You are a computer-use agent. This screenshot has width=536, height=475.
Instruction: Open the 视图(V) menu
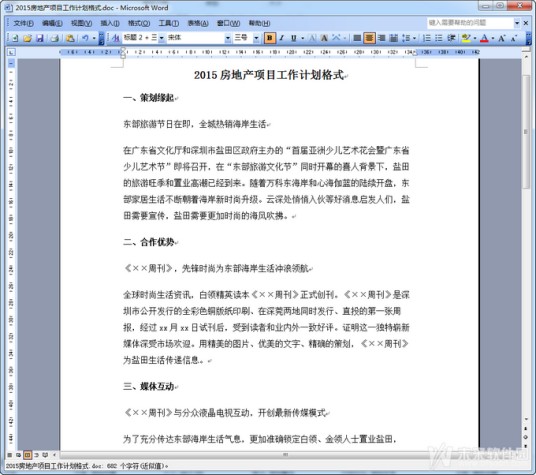tap(81, 23)
